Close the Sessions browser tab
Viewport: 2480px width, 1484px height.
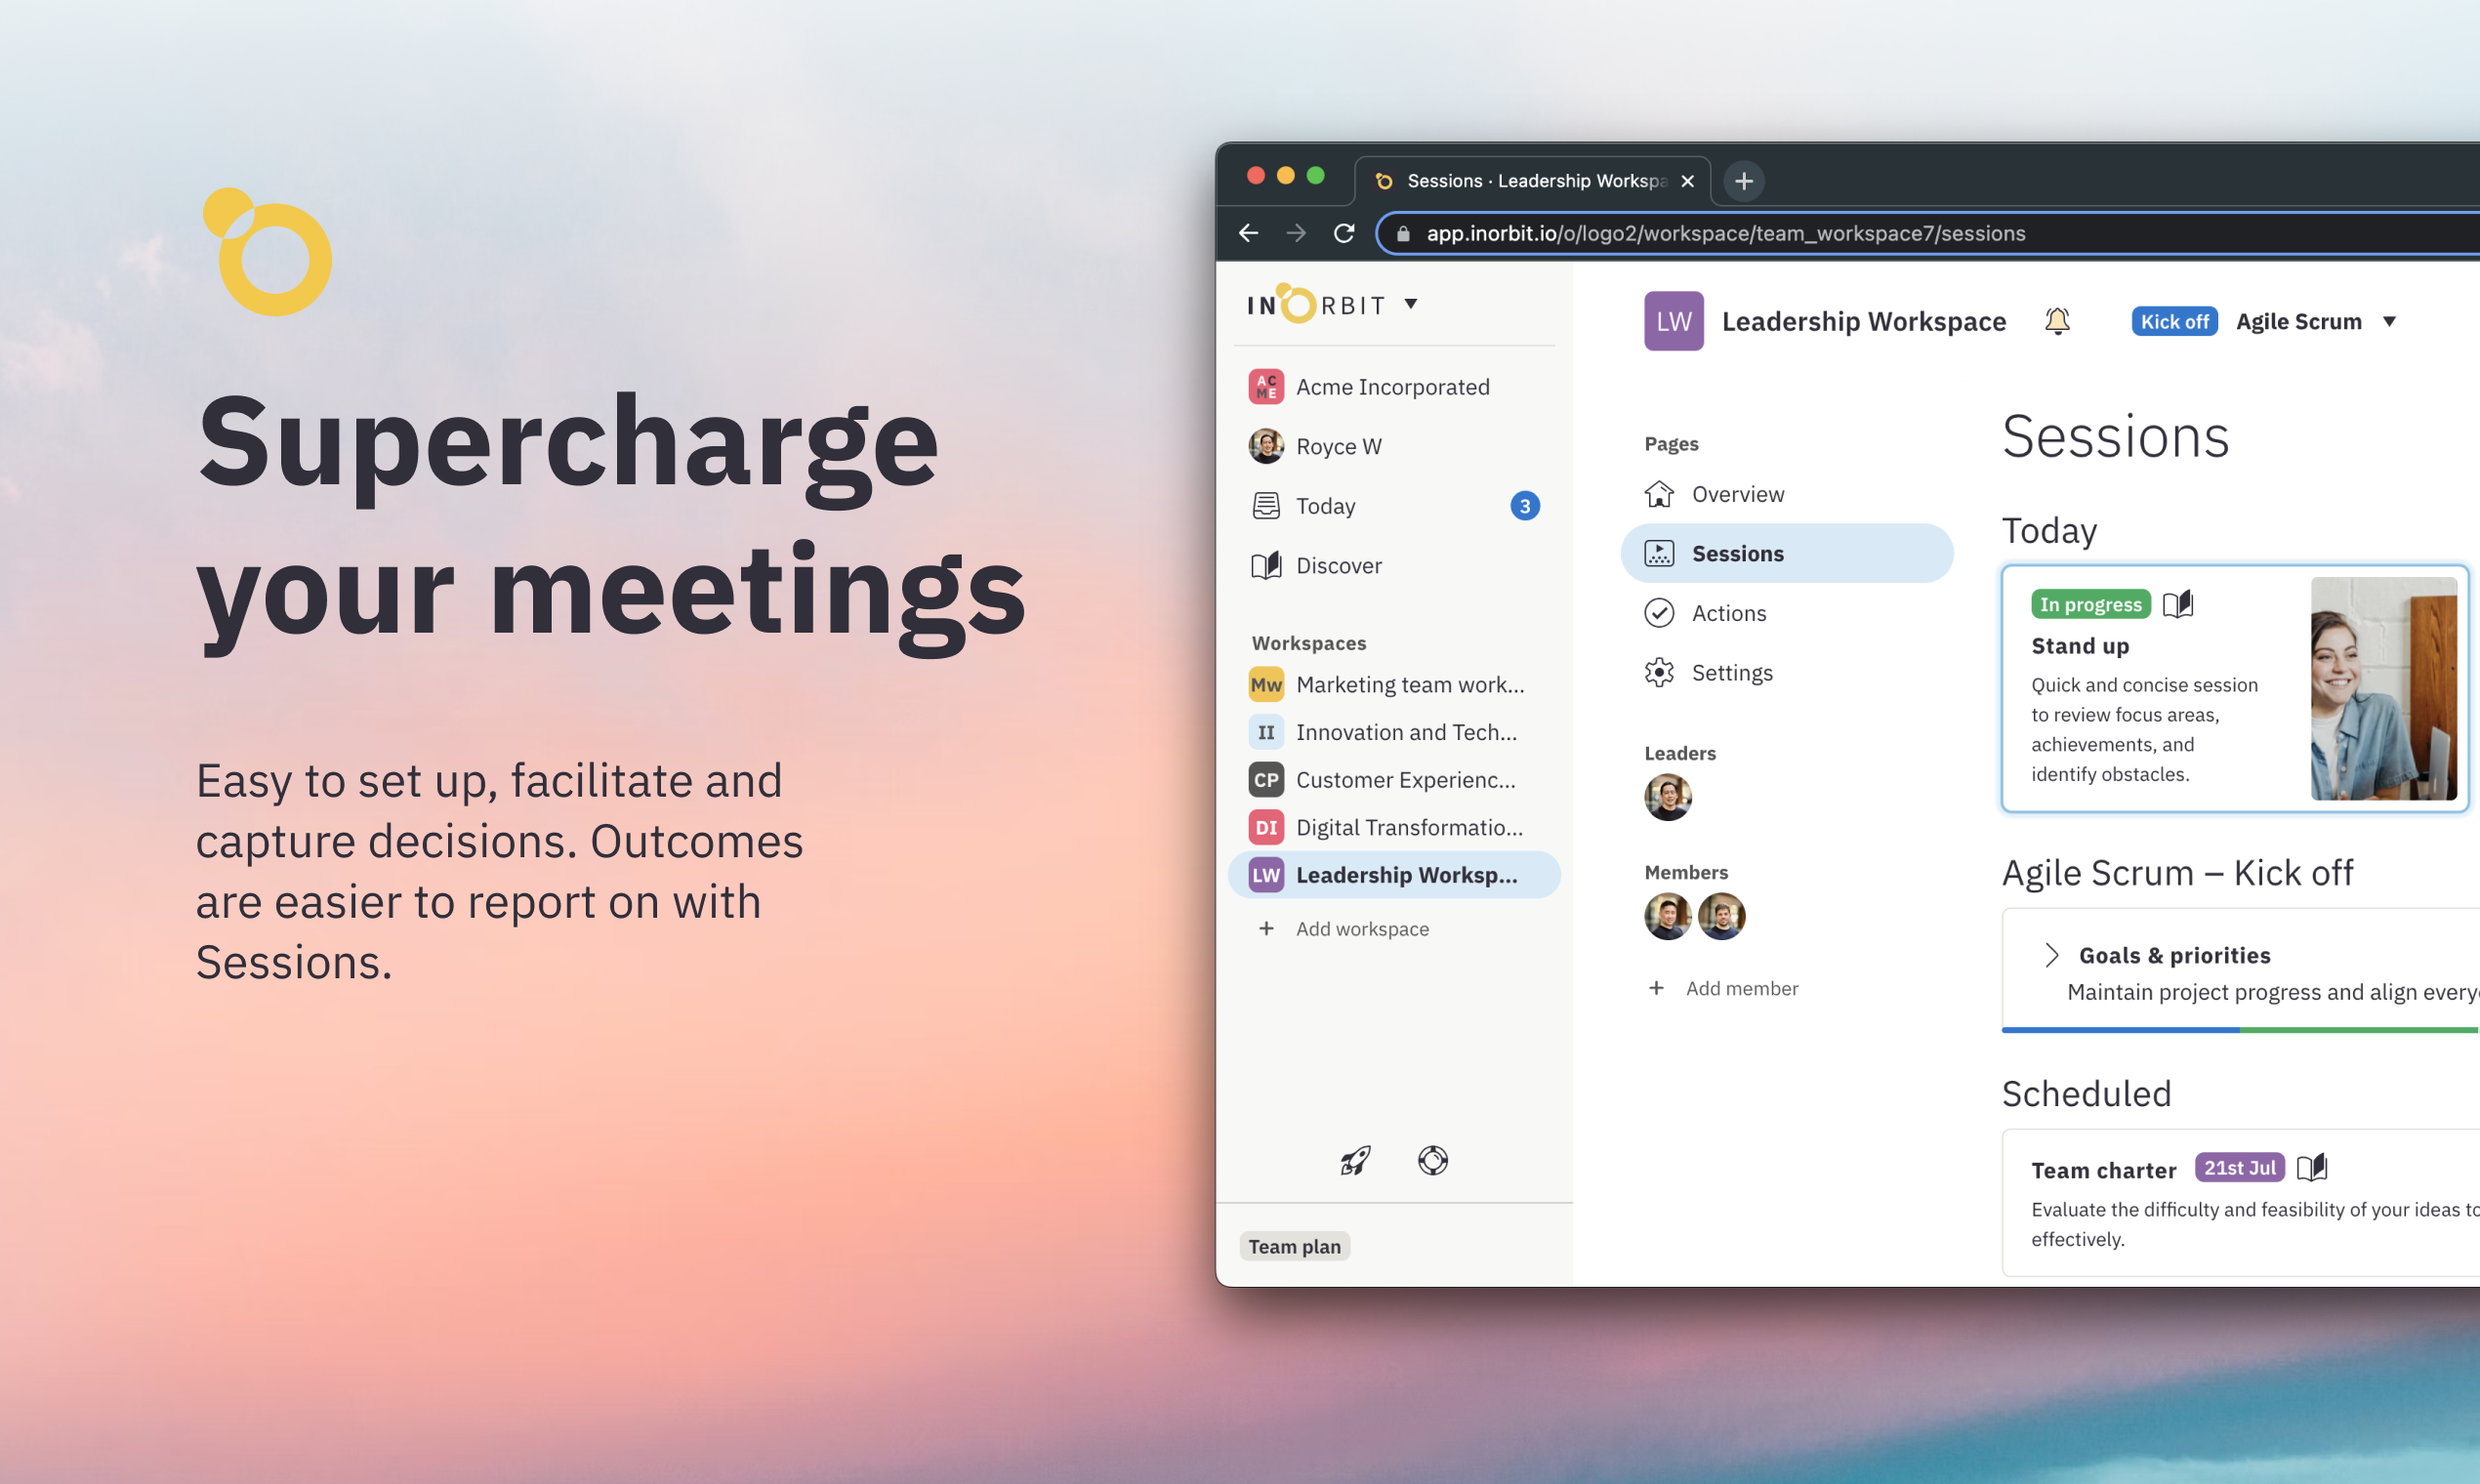click(1687, 181)
